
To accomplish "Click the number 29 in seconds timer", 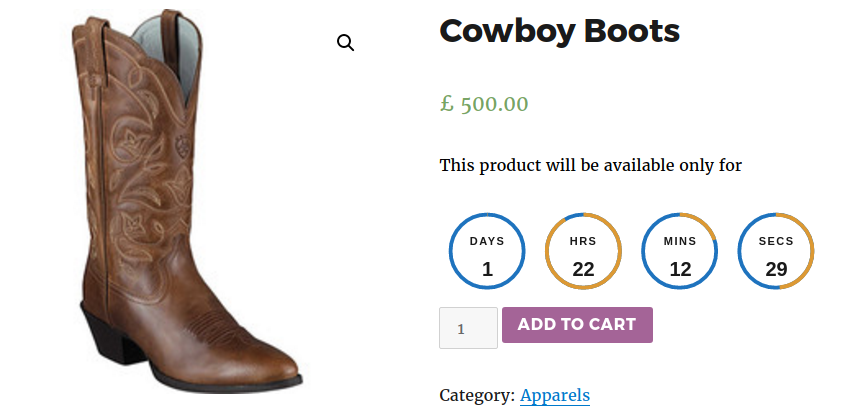I will point(776,269).
